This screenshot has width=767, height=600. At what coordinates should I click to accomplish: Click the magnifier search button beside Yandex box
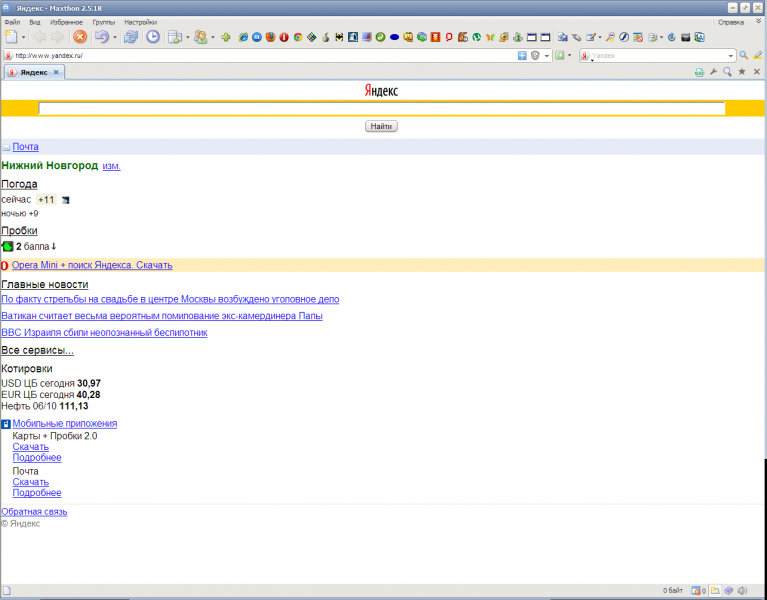click(744, 55)
